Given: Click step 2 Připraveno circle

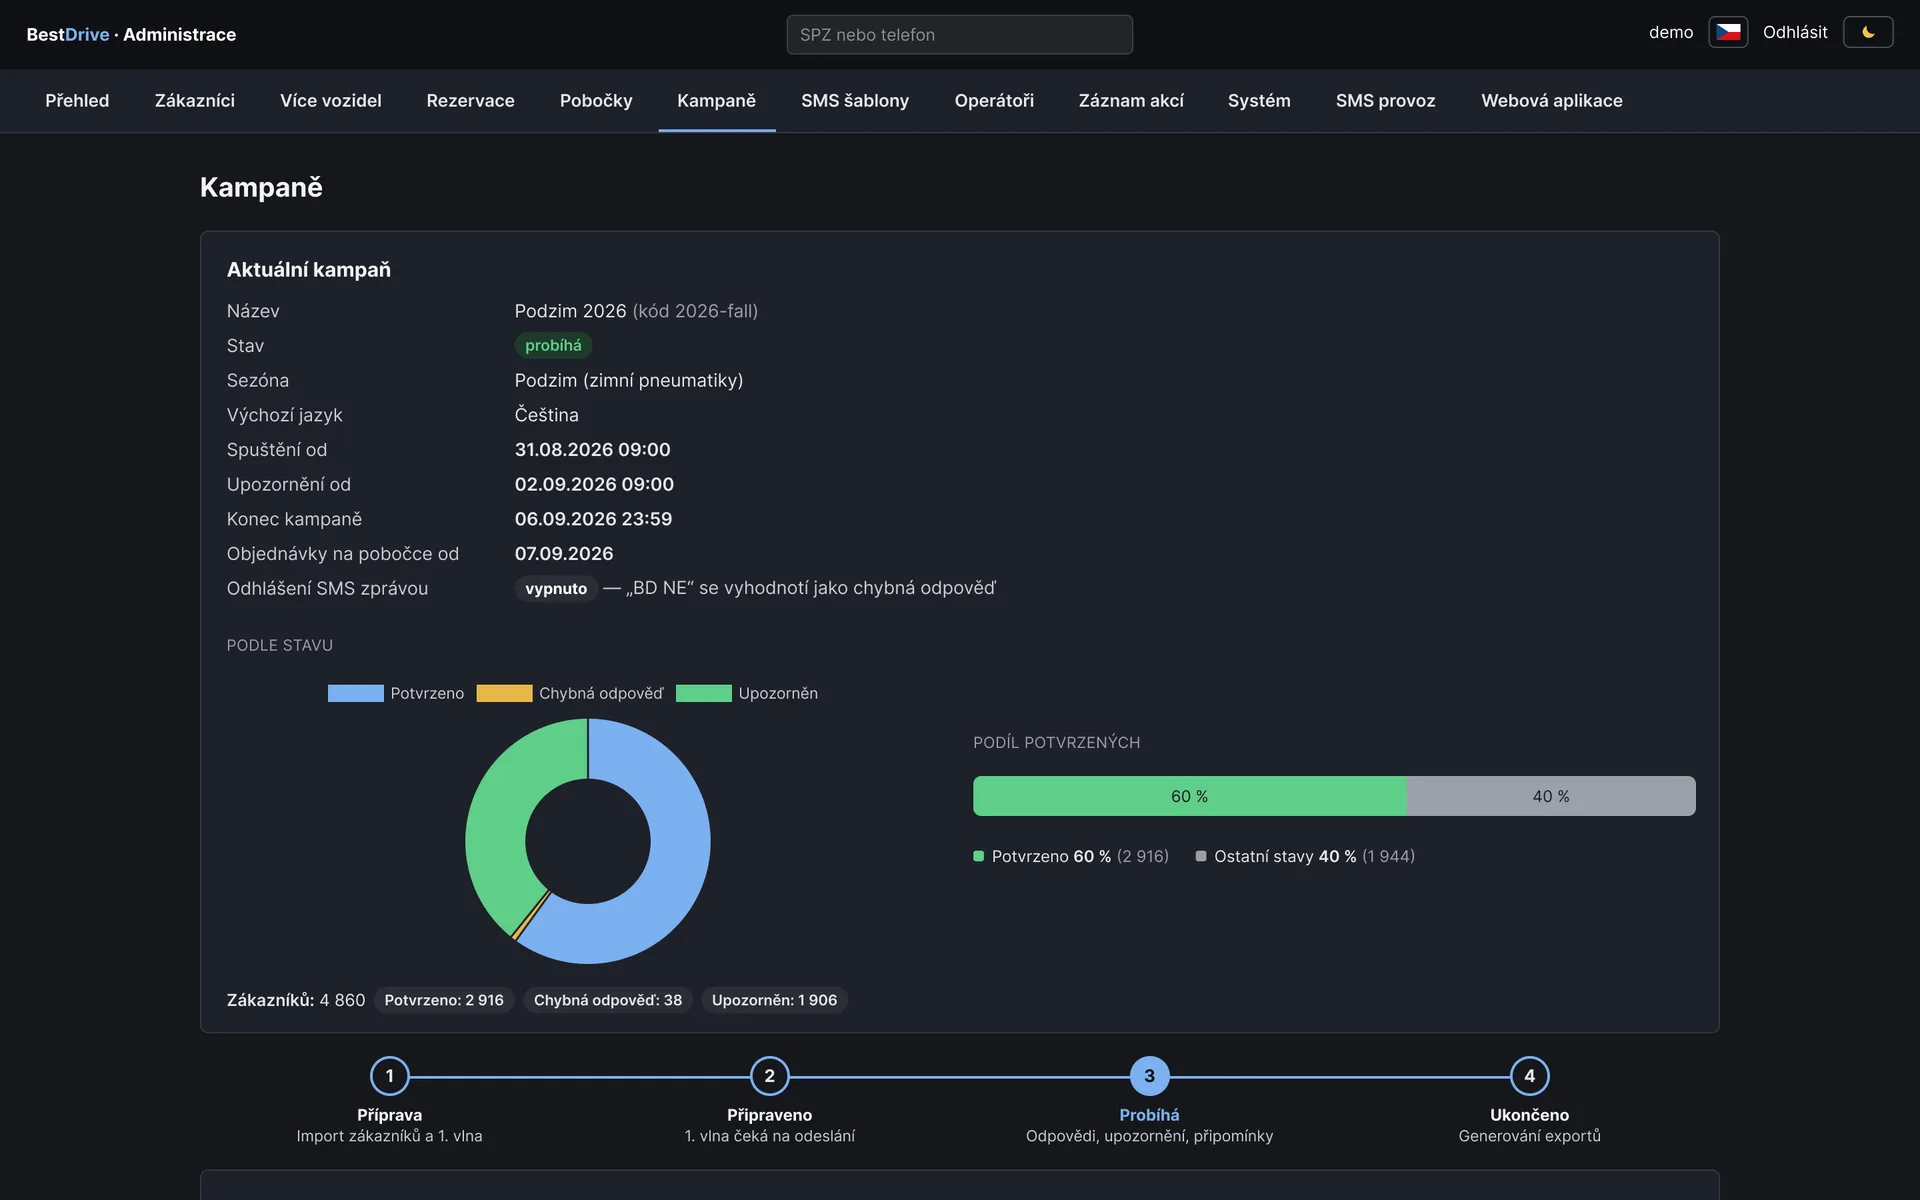Looking at the screenshot, I should (769, 1076).
